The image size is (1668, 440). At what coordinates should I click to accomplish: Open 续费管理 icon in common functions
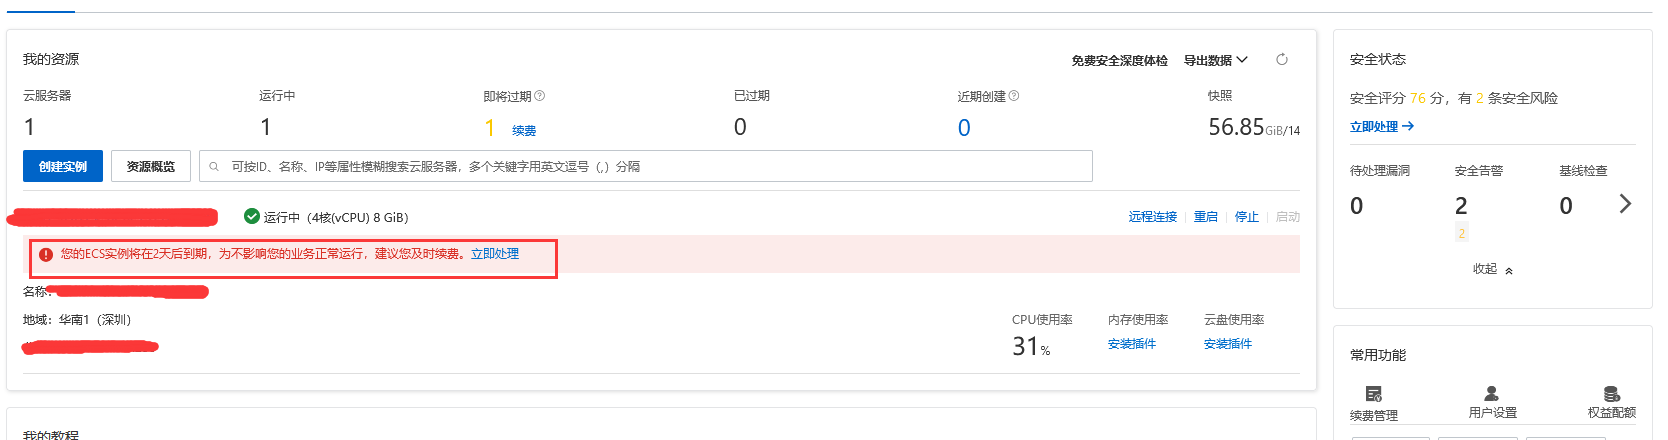coord(1374,394)
